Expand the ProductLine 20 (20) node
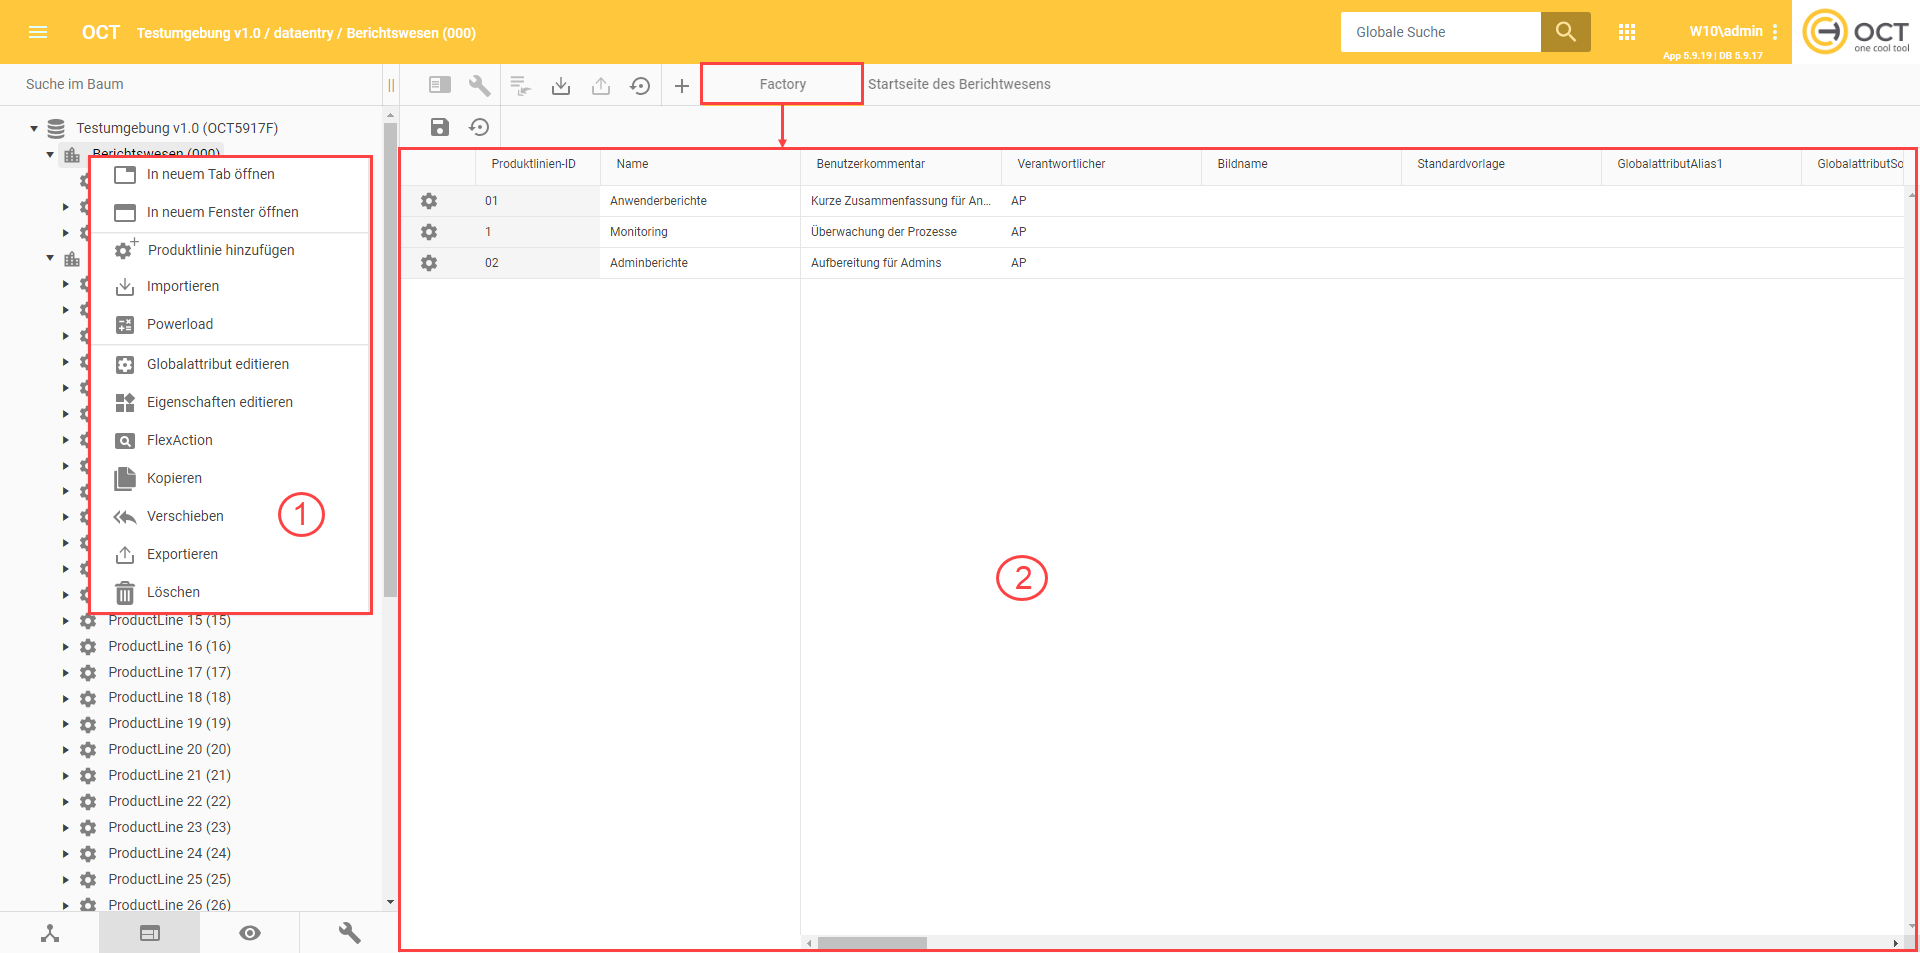The height and width of the screenshot is (953, 1920). tap(66, 750)
